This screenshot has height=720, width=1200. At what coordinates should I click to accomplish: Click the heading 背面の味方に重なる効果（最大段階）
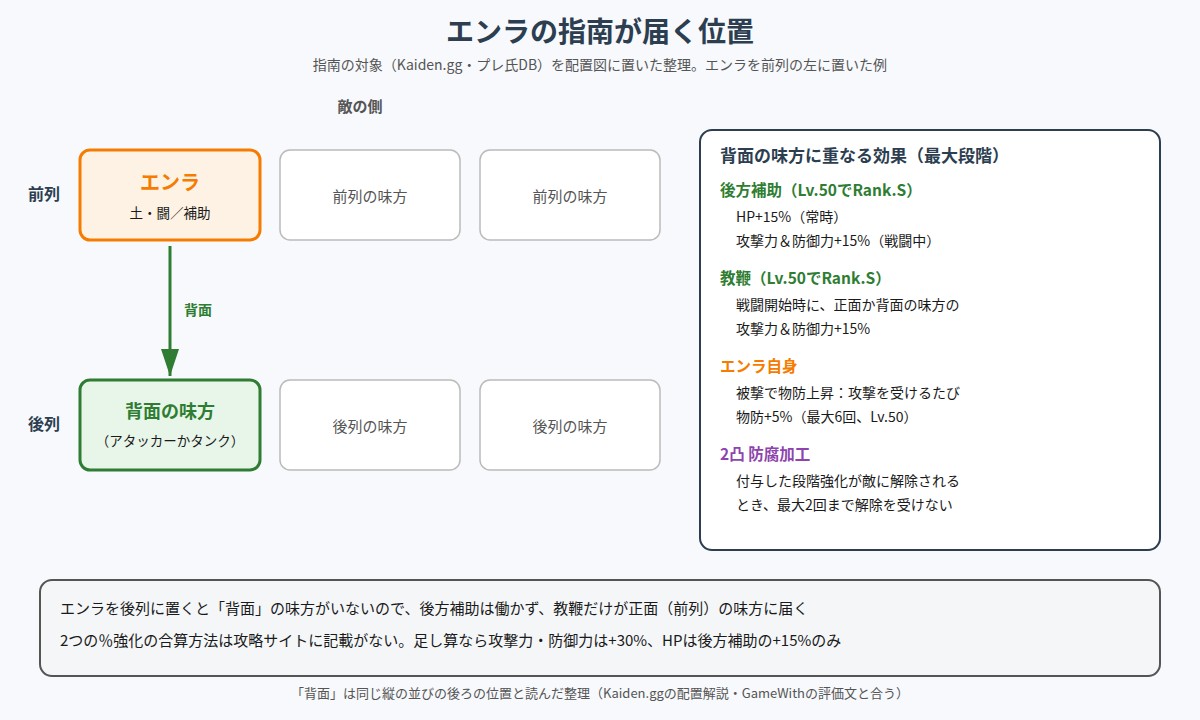pos(860,156)
